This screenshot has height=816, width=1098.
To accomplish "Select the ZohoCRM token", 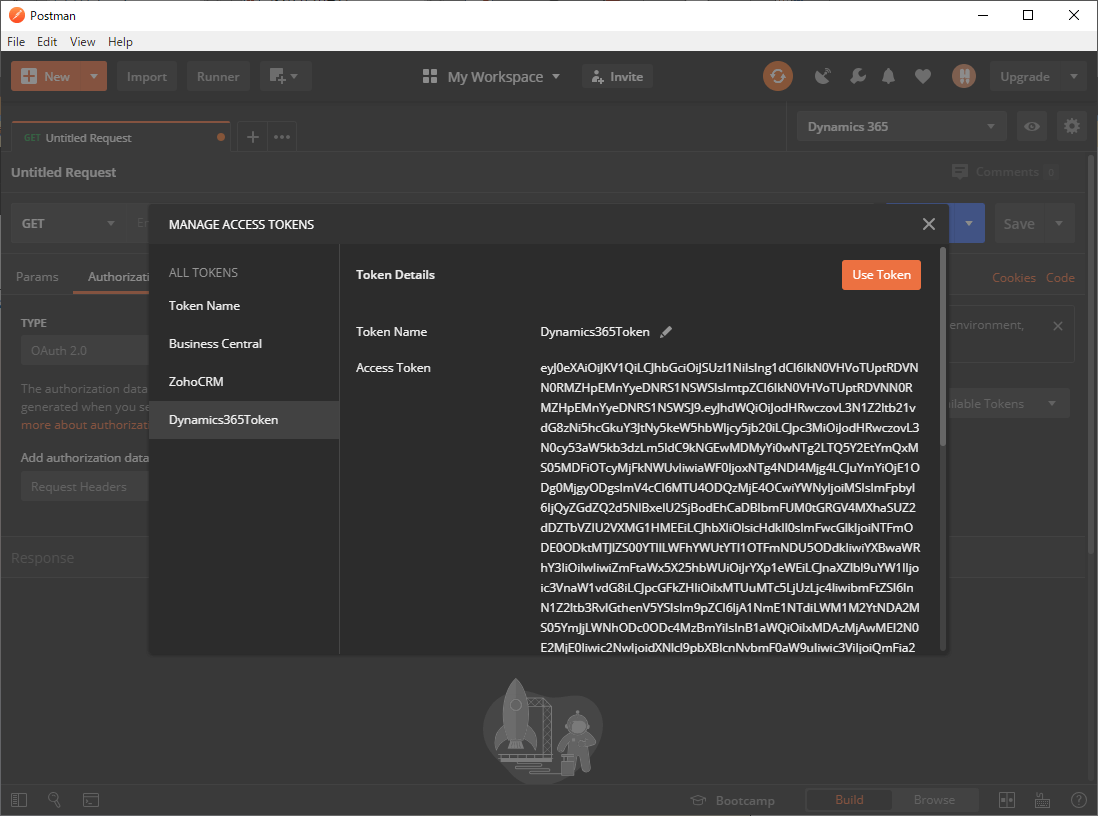I will pyautogui.click(x=244, y=382).
